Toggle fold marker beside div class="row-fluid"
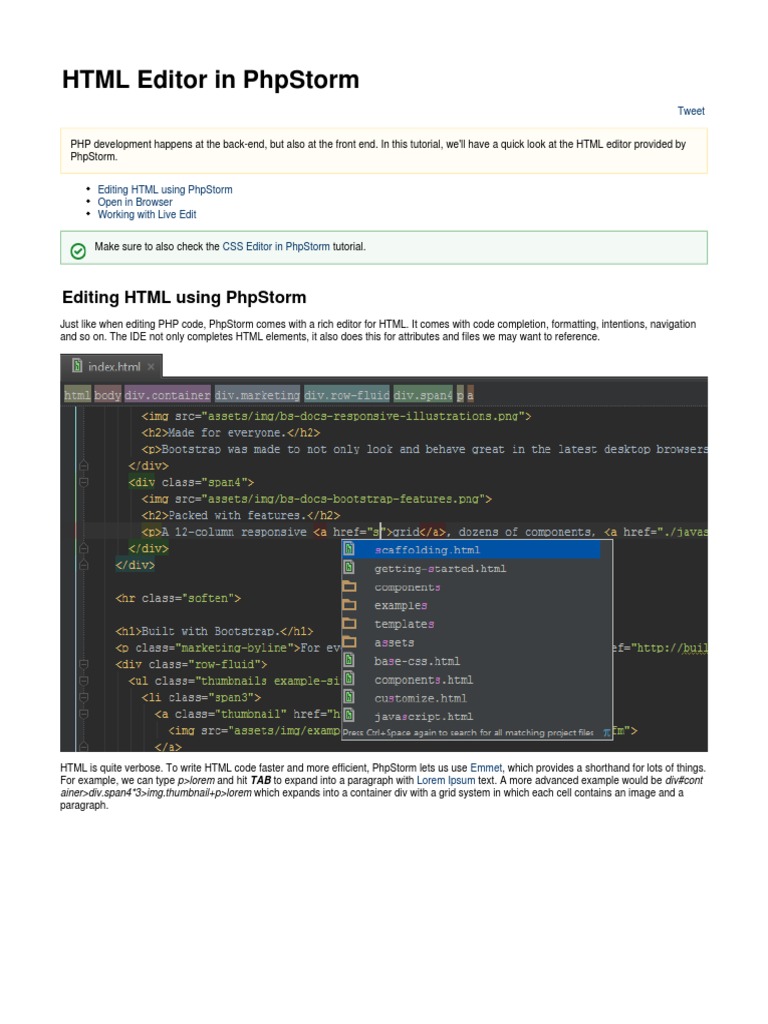This screenshot has height=1024, width=768. point(84,664)
